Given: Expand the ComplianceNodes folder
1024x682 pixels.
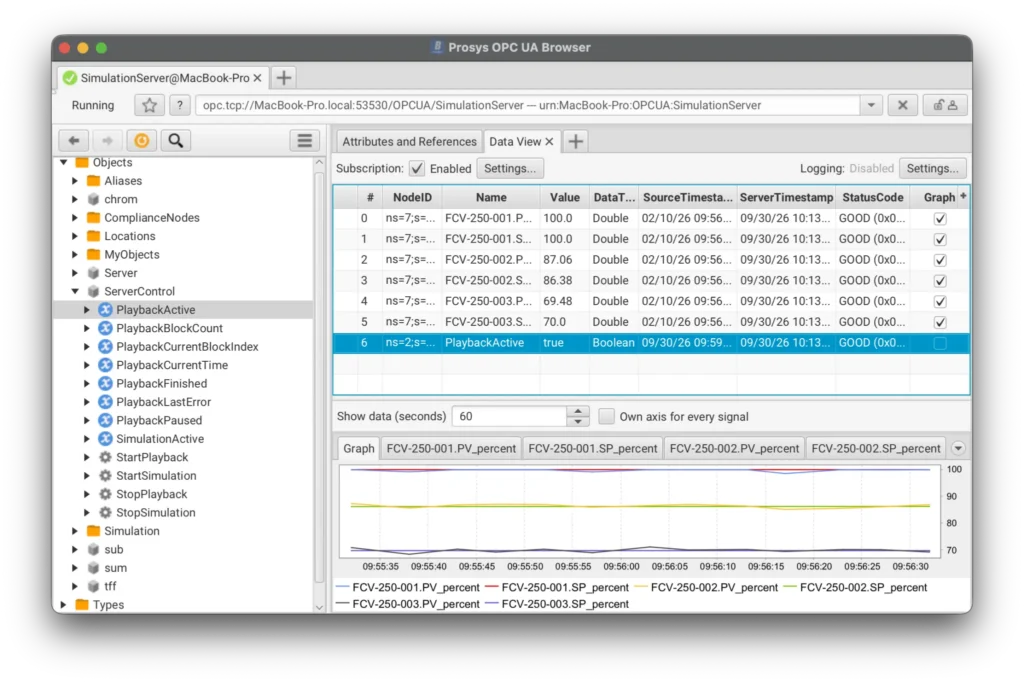Looking at the screenshot, I should [75, 218].
